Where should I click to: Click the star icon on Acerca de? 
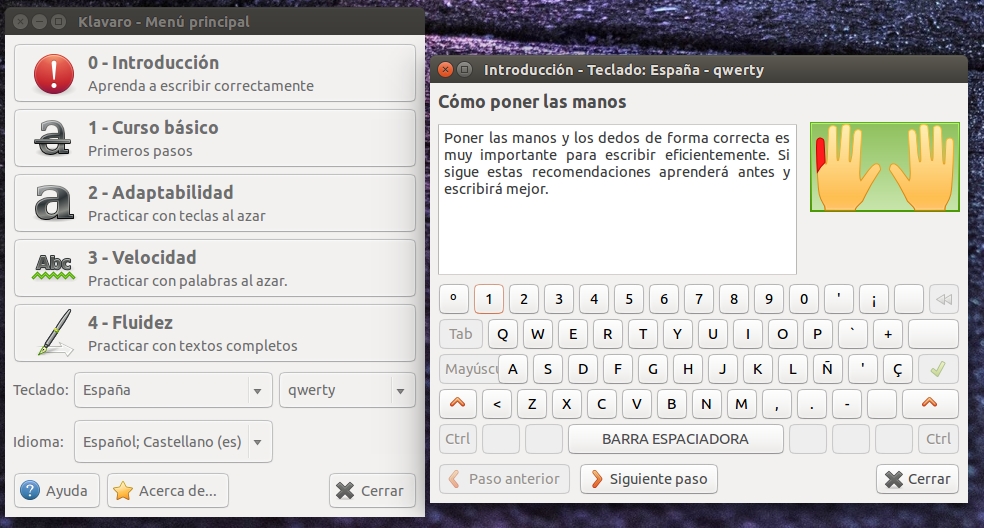point(123,490)
